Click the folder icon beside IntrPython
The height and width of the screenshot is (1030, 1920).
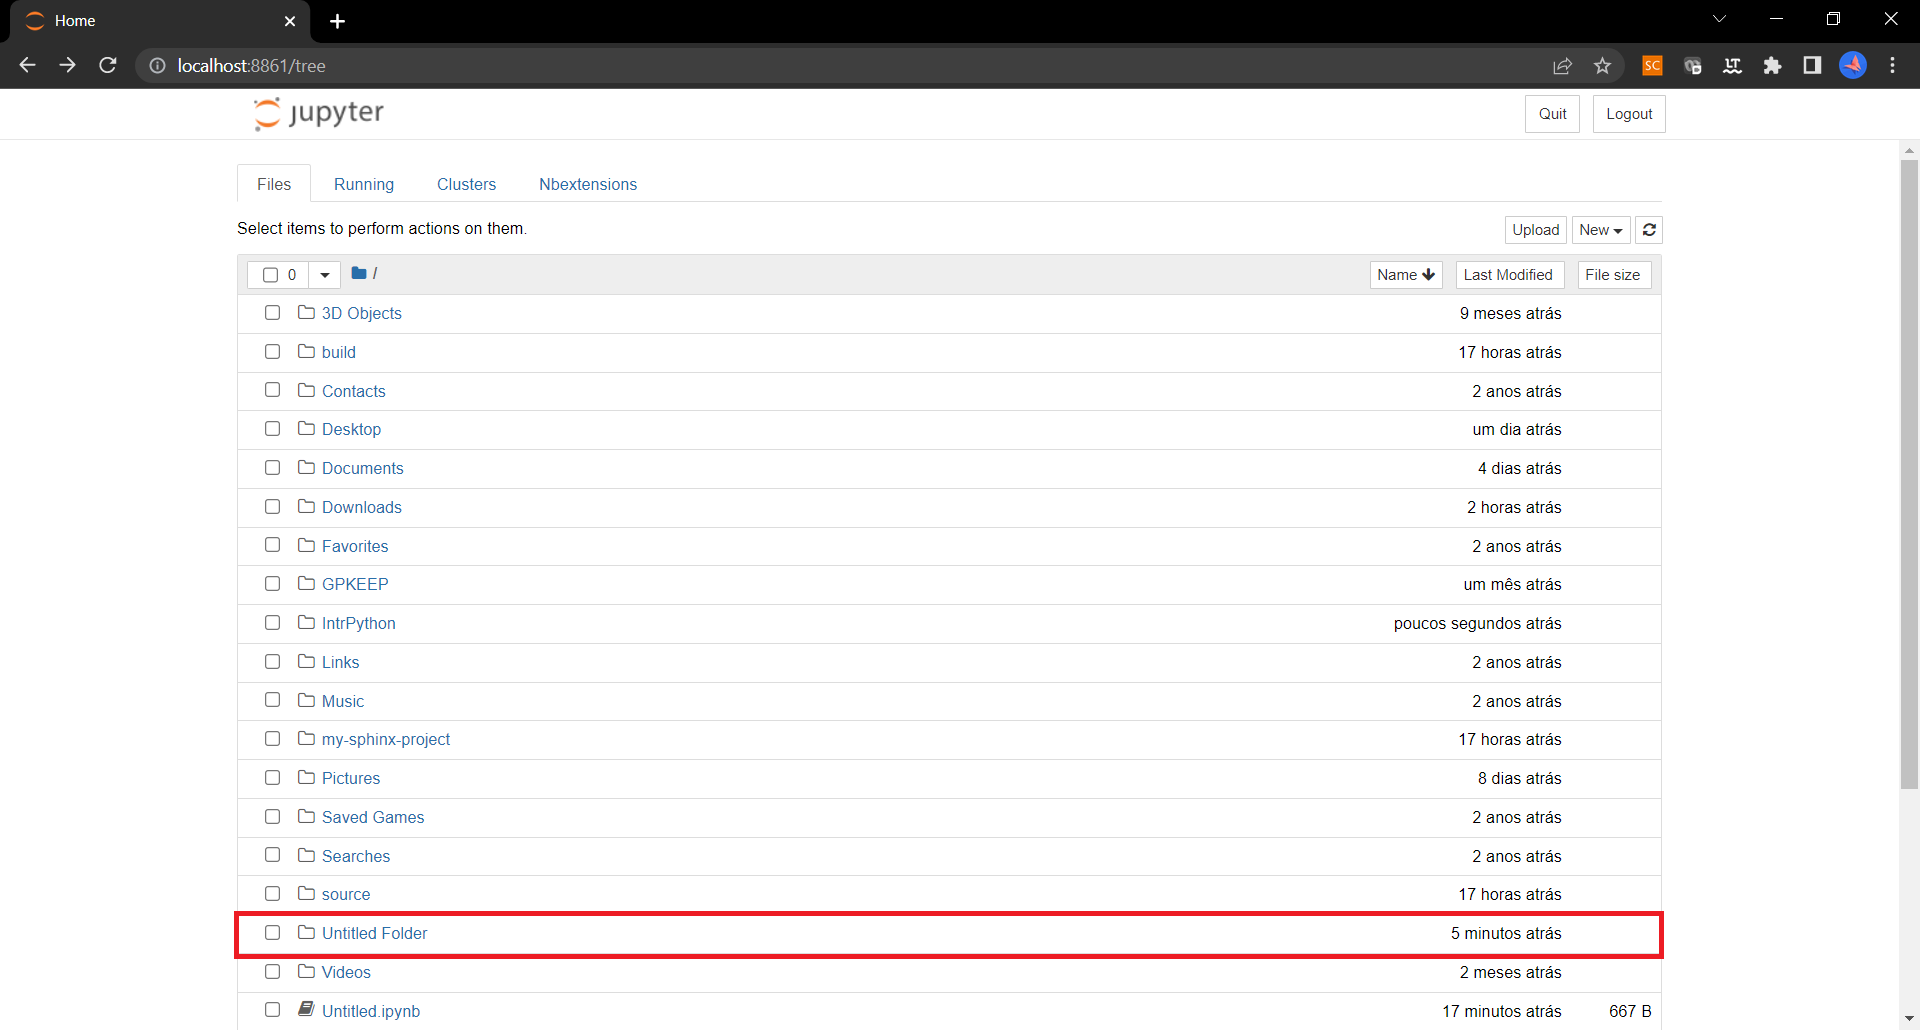click(x=306, y=623)
